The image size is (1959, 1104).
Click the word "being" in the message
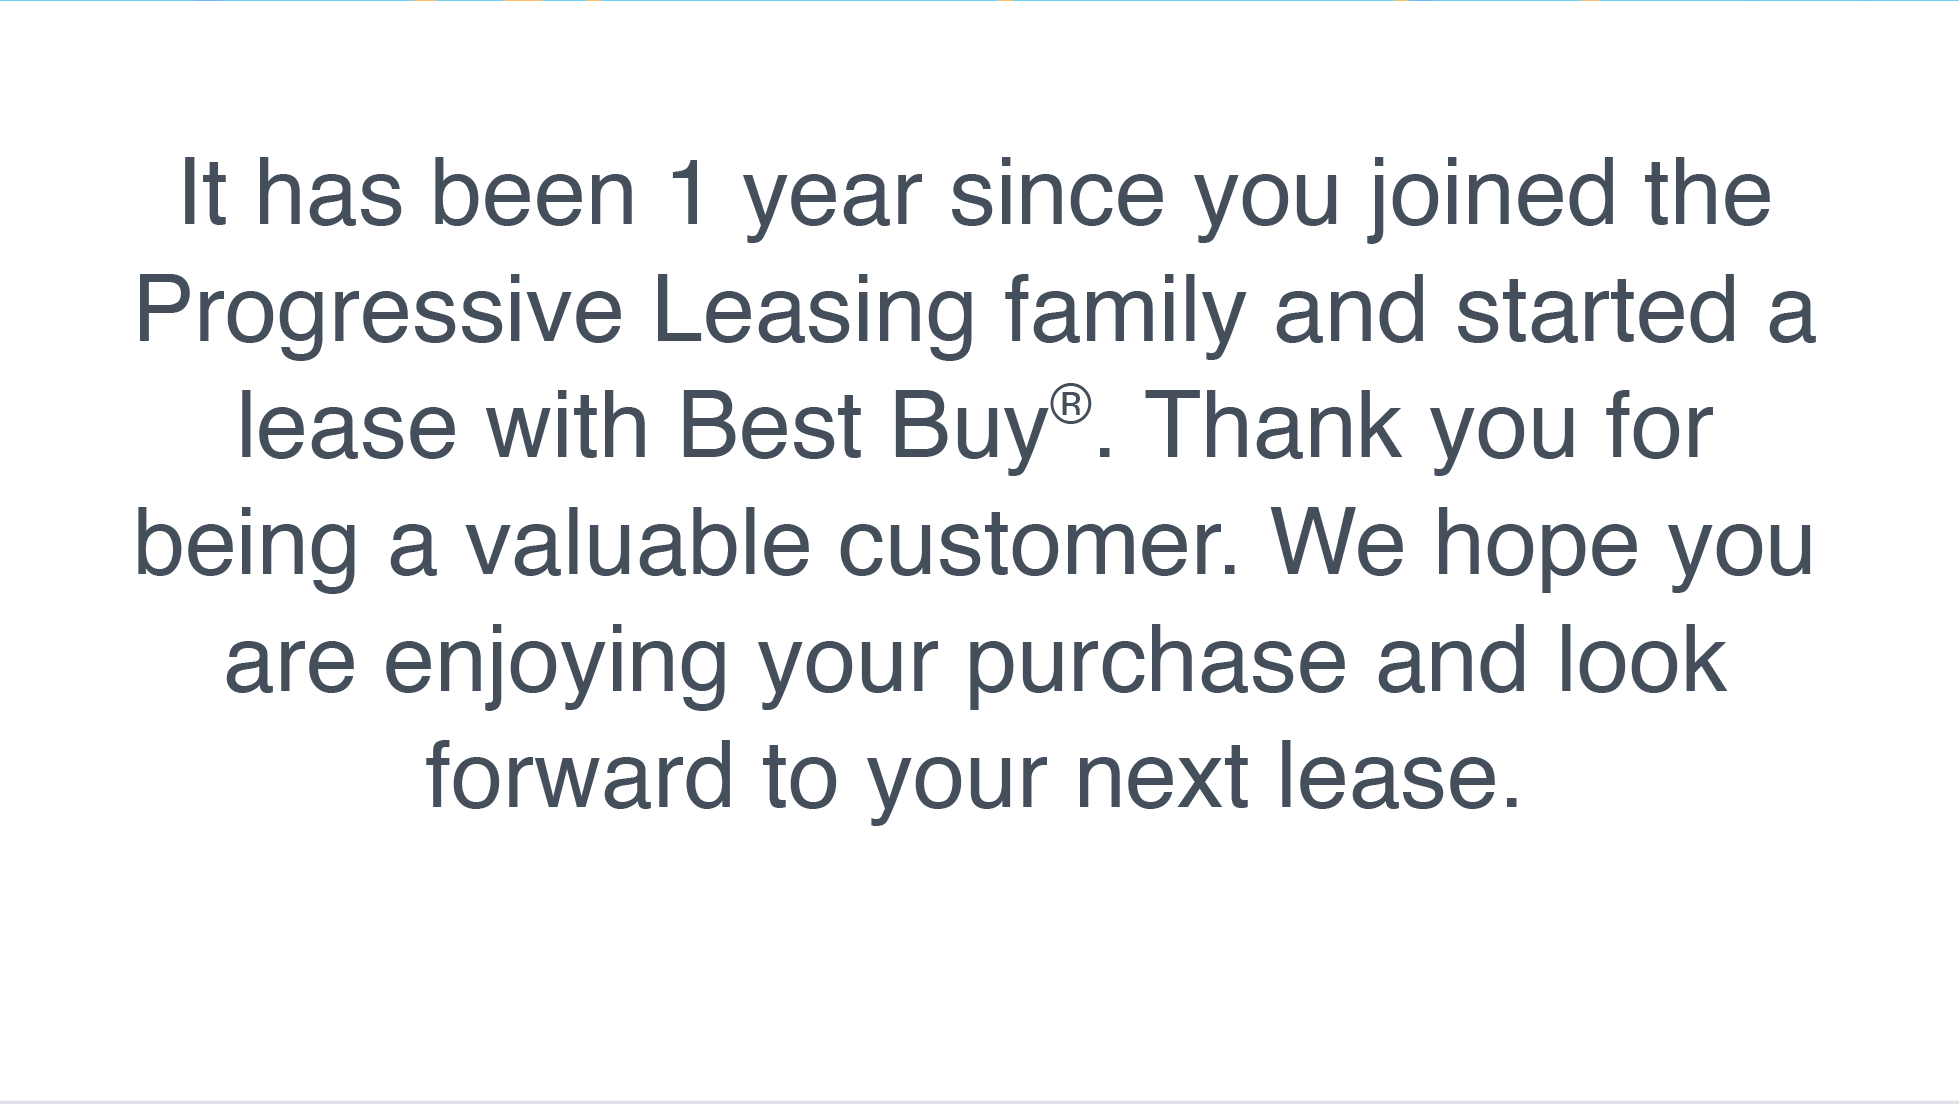click(x=246, y=545)
